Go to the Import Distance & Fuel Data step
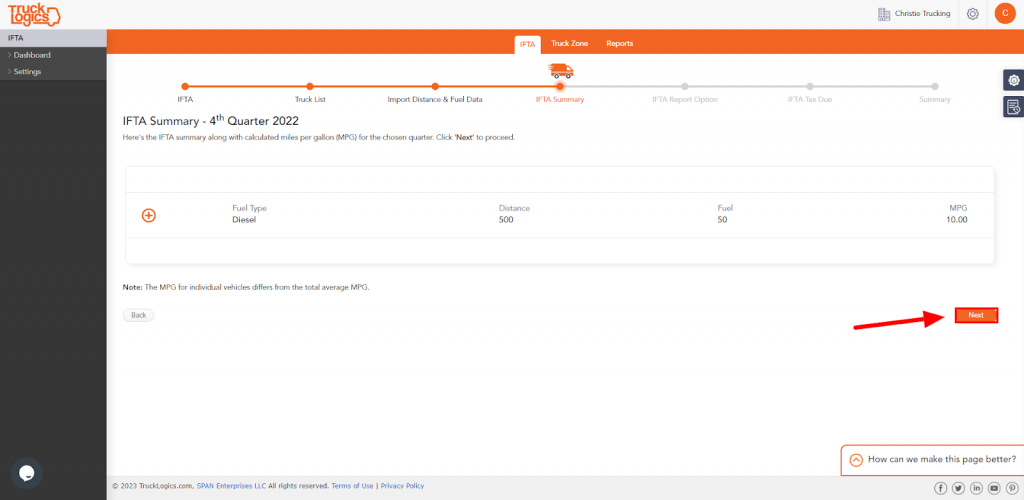Viewport: 1024px width, 500px height. pyautogui.click(x=435, y=86)
